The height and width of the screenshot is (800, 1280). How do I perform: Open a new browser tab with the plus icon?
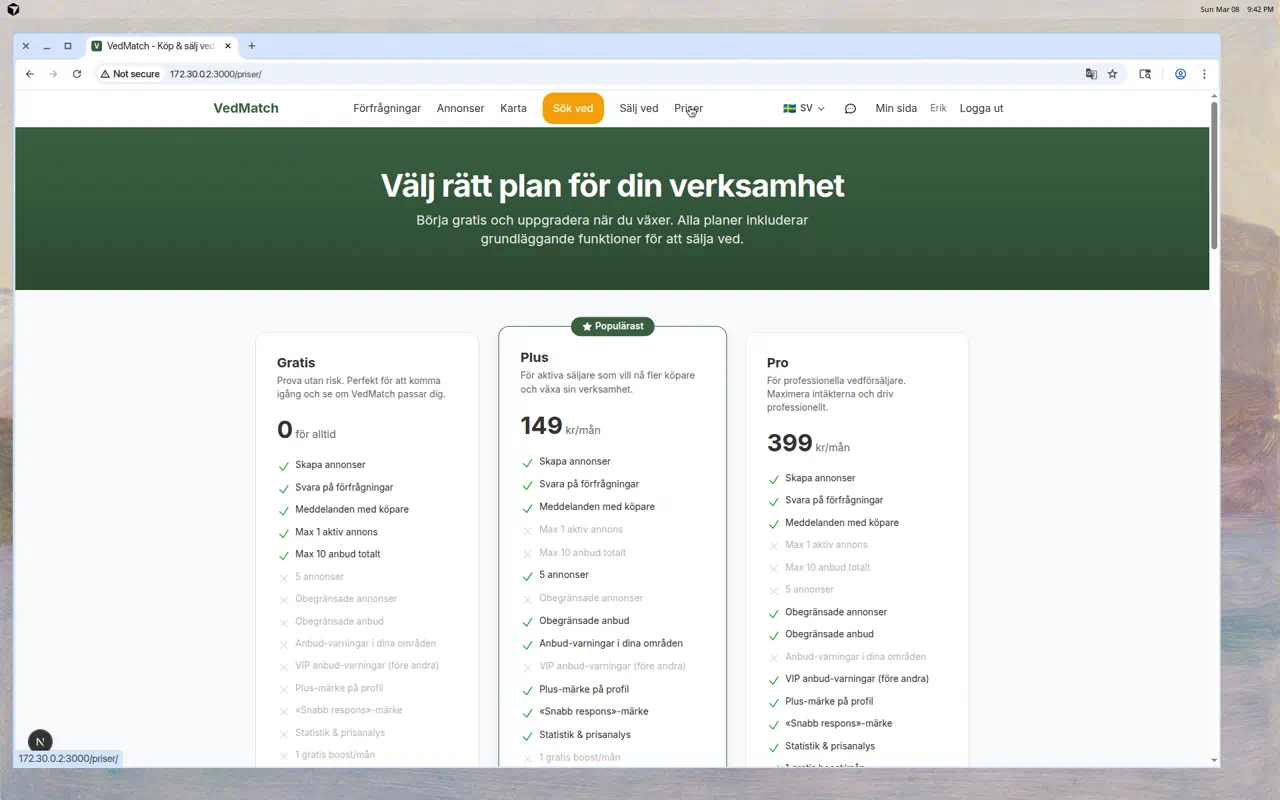tap(252, 45)
